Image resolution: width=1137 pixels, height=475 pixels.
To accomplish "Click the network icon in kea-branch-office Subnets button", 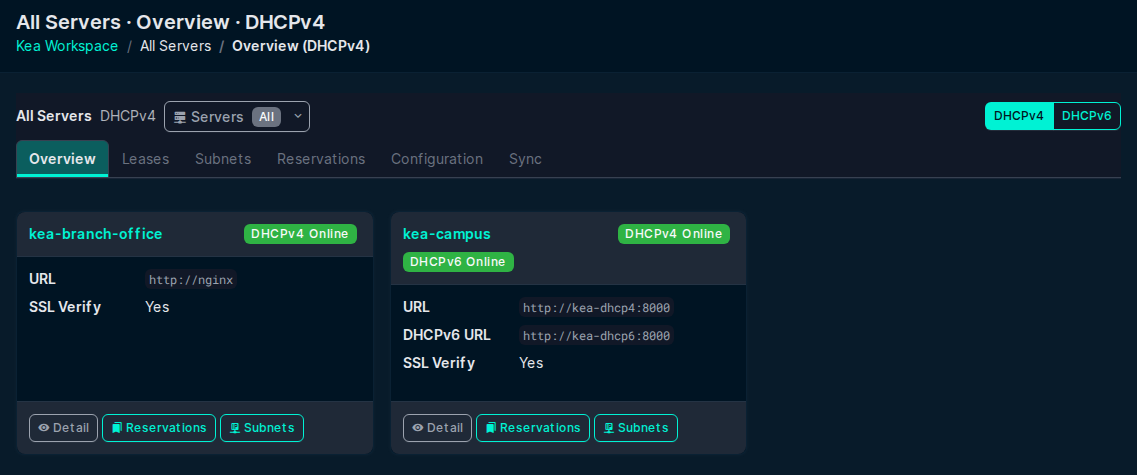I will 235,428.
